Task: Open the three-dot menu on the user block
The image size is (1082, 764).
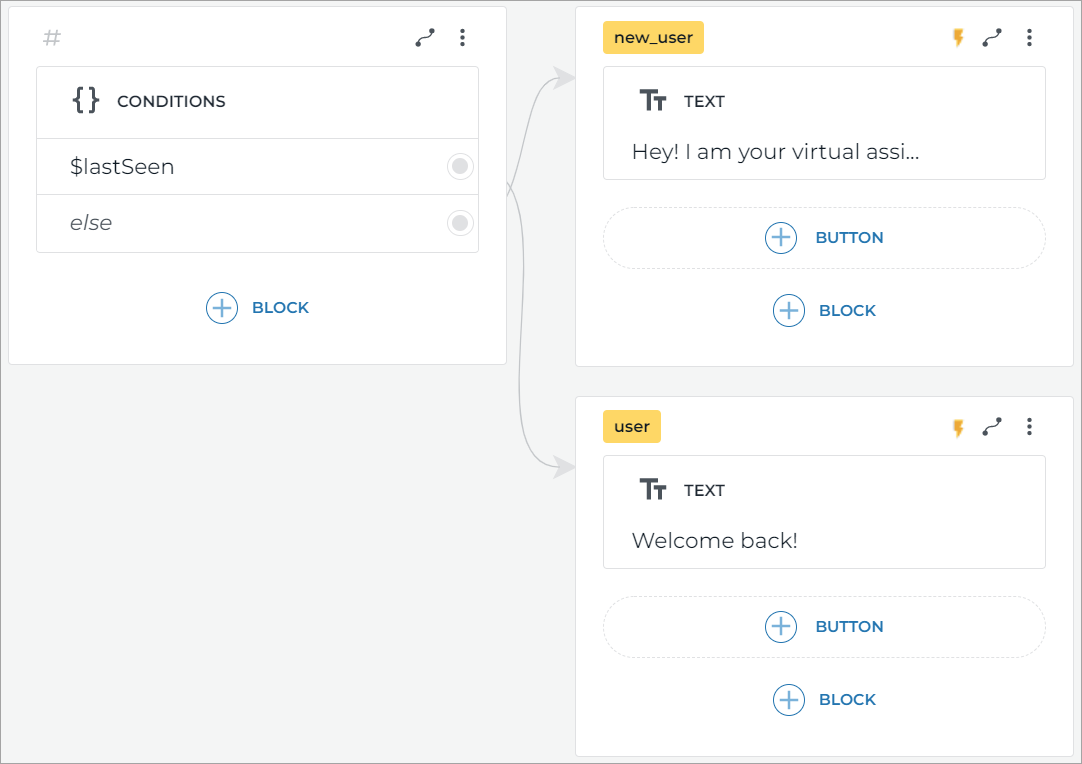Action: (1029, 426)
